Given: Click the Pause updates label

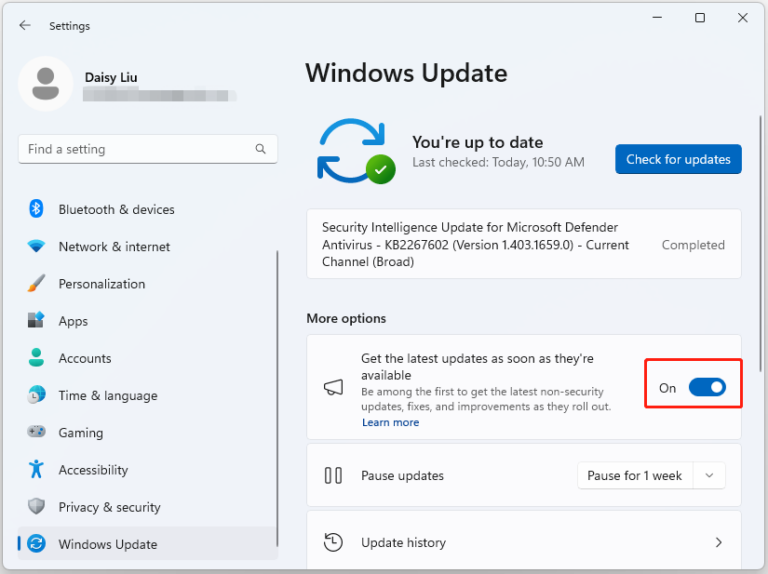Looking at the screenshot, I should coord(402,476).
